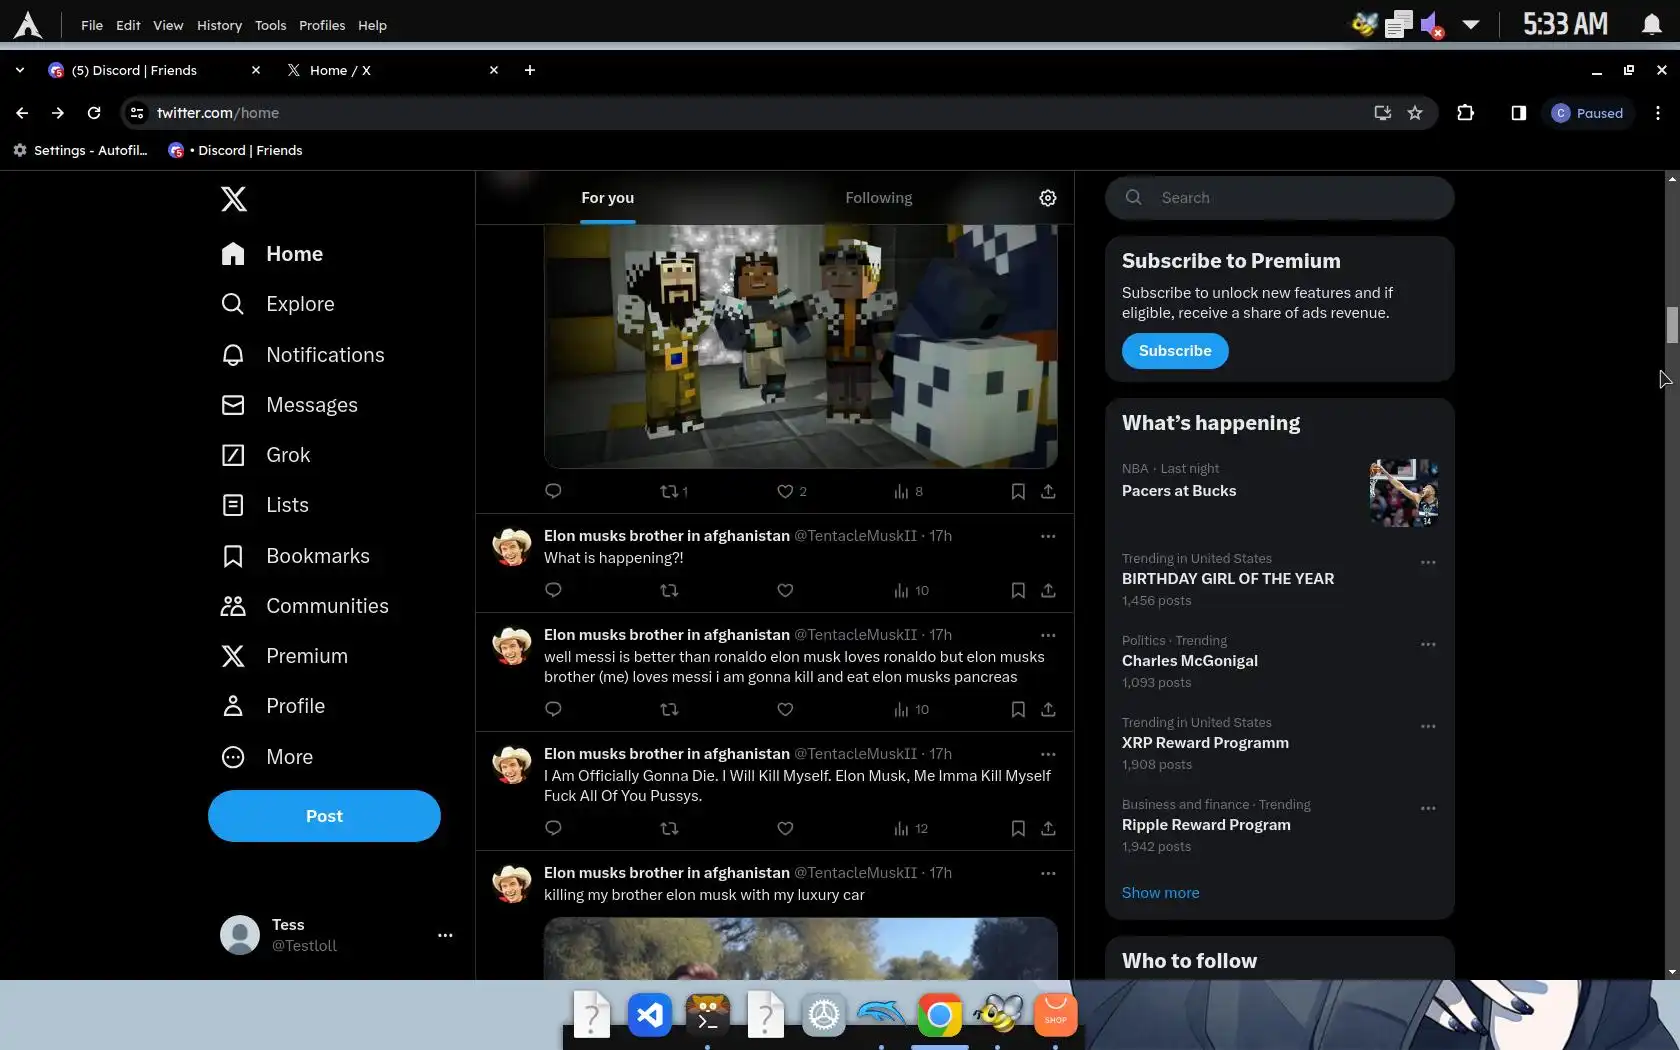The height and width of the screenshot is (1050, 1680).
Task: Open Premium from the sidebar
Action: (x=285, y=656)
